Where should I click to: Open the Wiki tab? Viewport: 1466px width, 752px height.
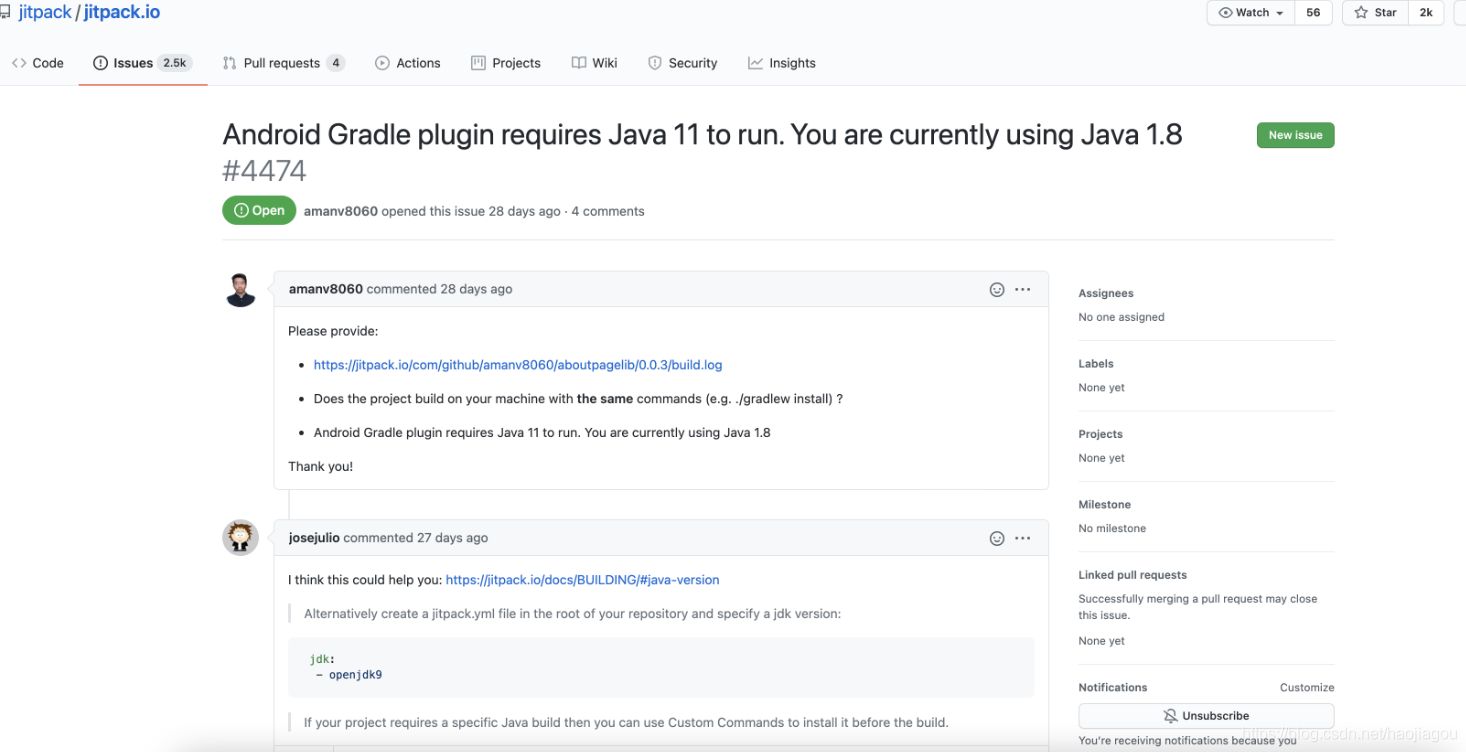coord(594,63)
